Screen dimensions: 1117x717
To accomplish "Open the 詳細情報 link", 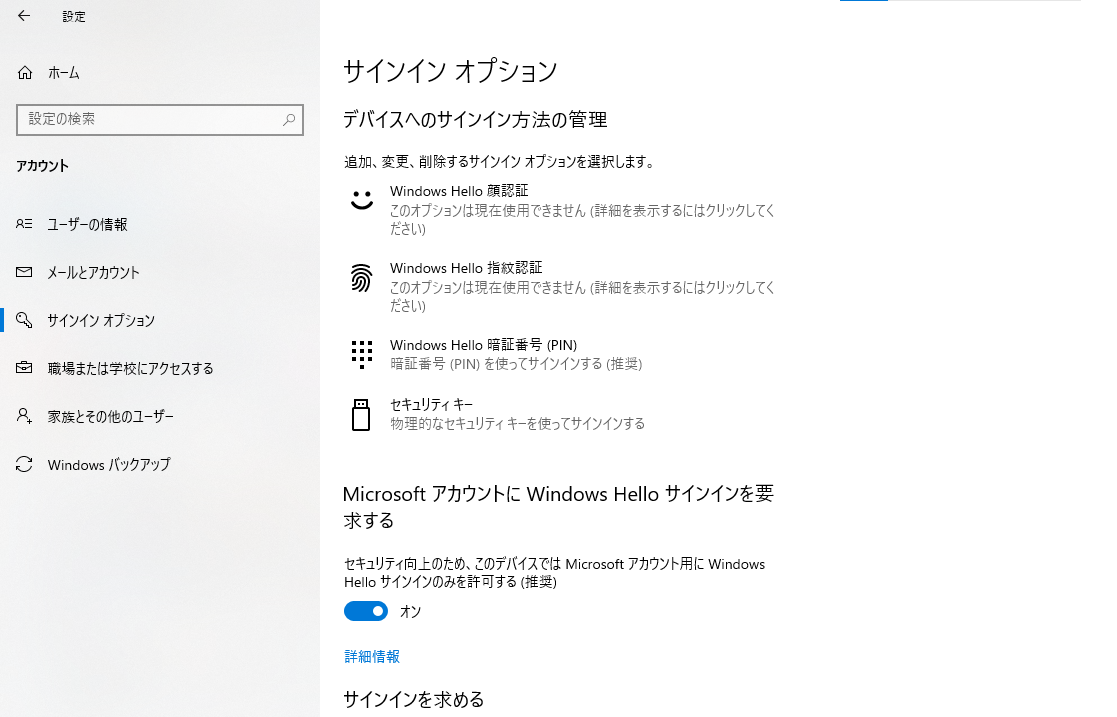I will (x=372, y=656).
